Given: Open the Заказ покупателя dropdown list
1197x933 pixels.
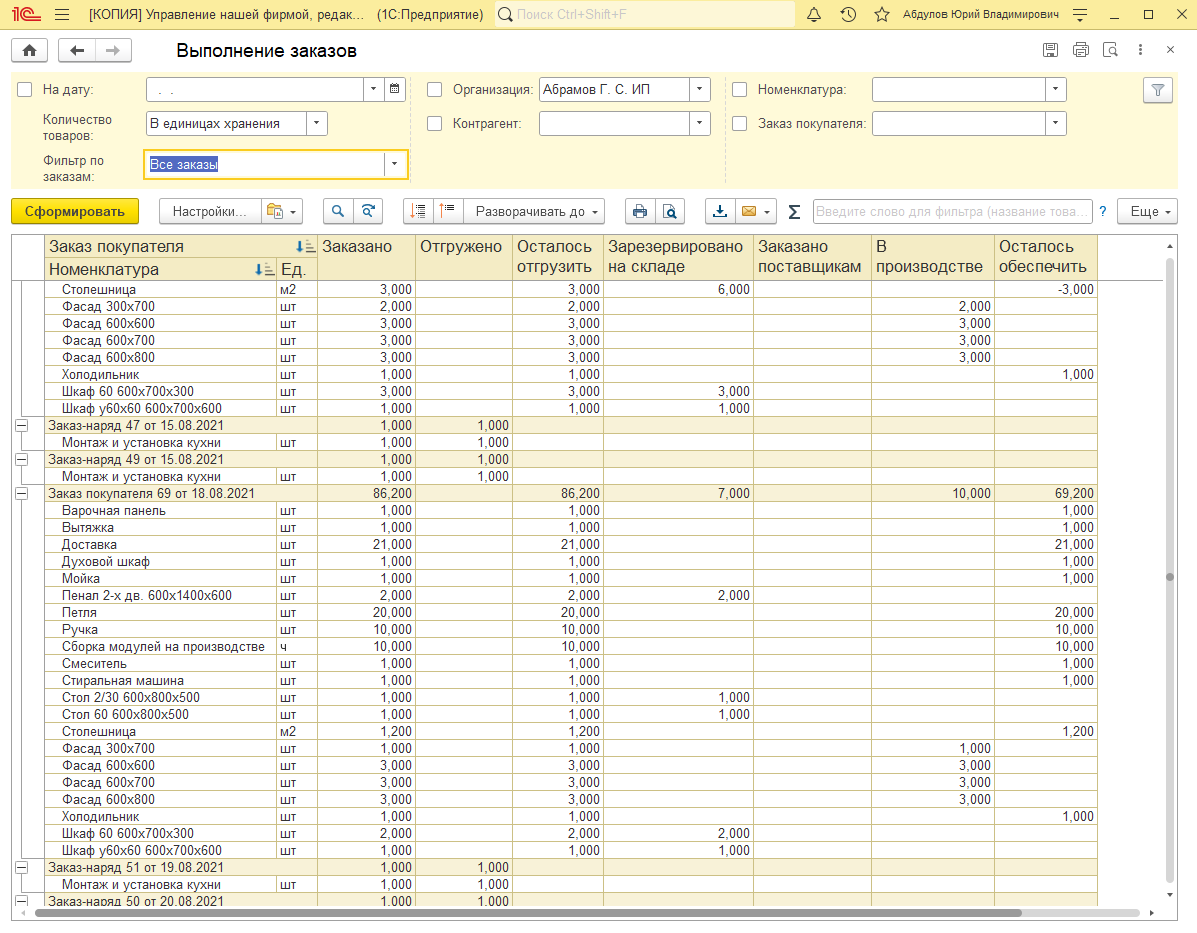Looking at the screenshot, I should point(1055,123).
